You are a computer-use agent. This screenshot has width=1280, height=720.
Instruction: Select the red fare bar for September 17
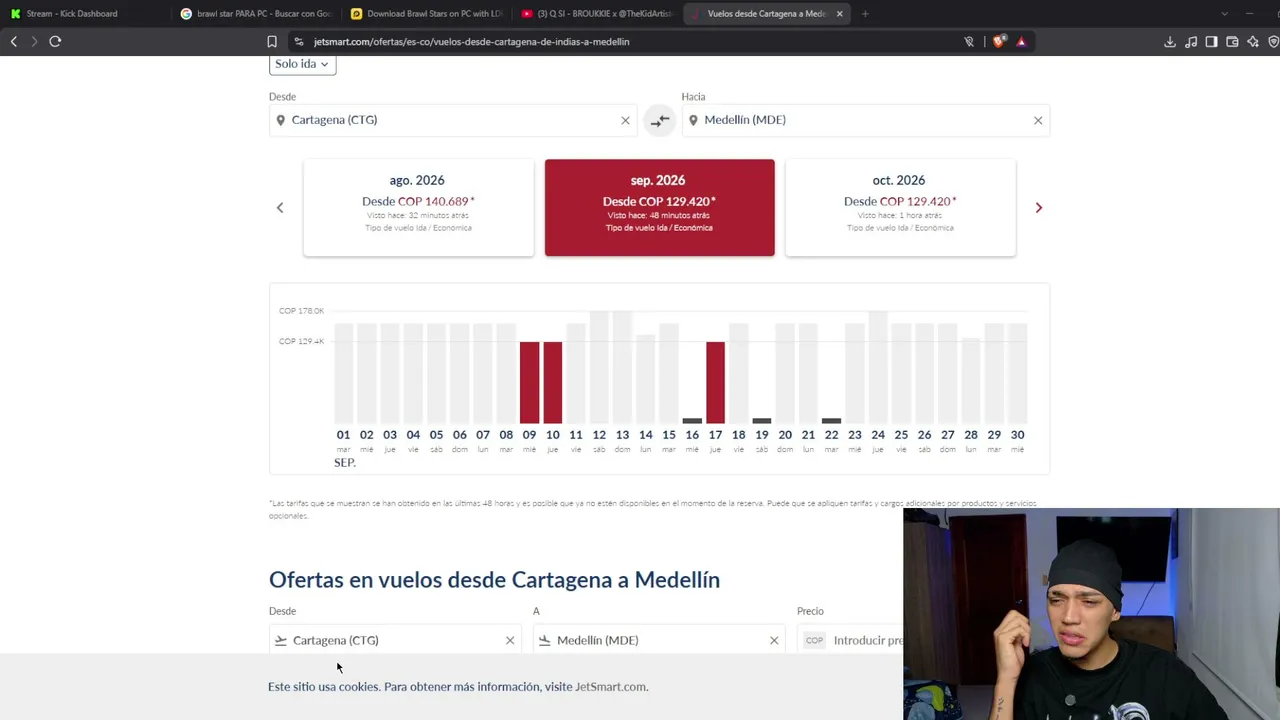[x=715, y=383]
